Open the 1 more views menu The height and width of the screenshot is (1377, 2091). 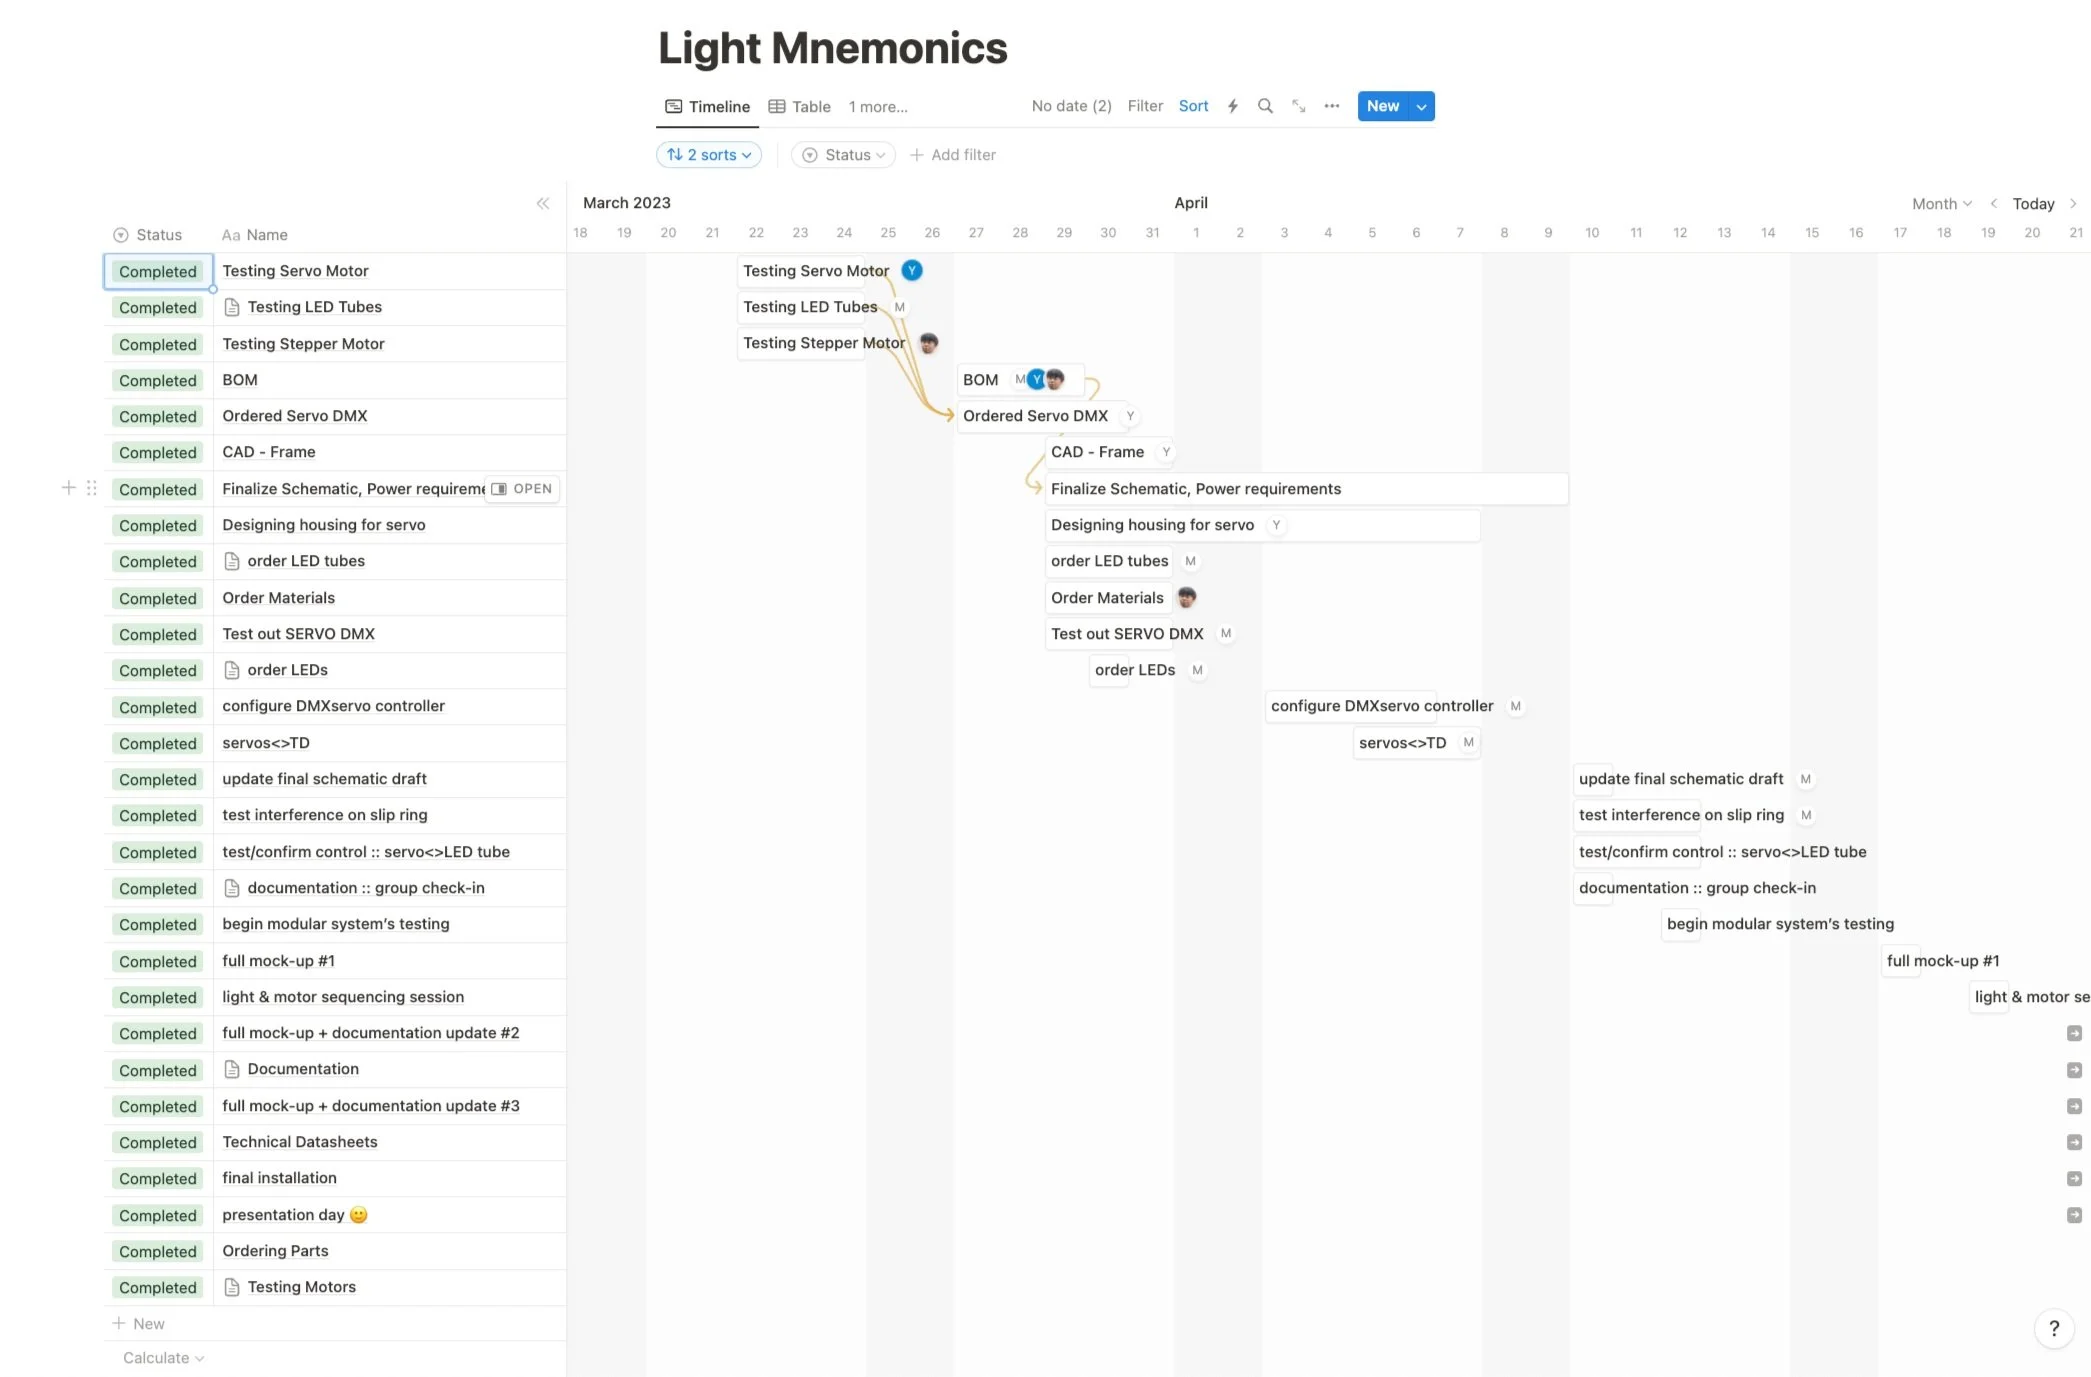tap(878, 107)
